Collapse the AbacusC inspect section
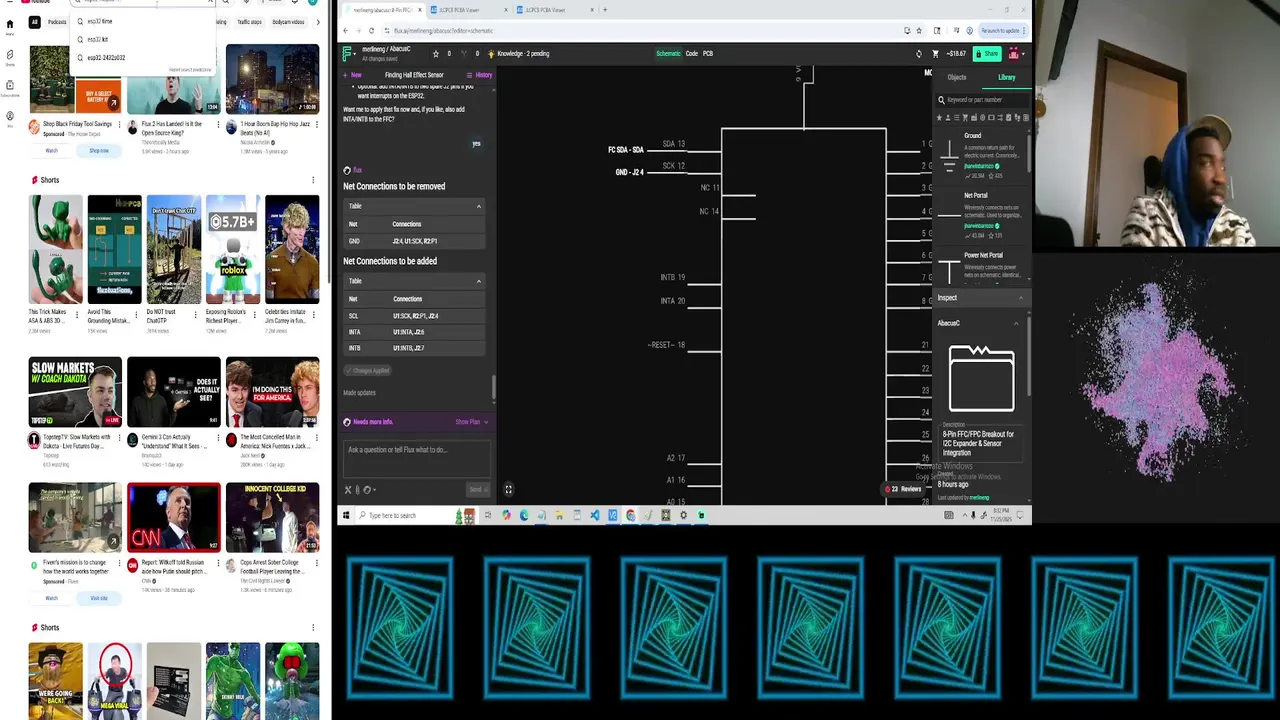Screen dimensions: 1280x720 [x=1016, y=323]
